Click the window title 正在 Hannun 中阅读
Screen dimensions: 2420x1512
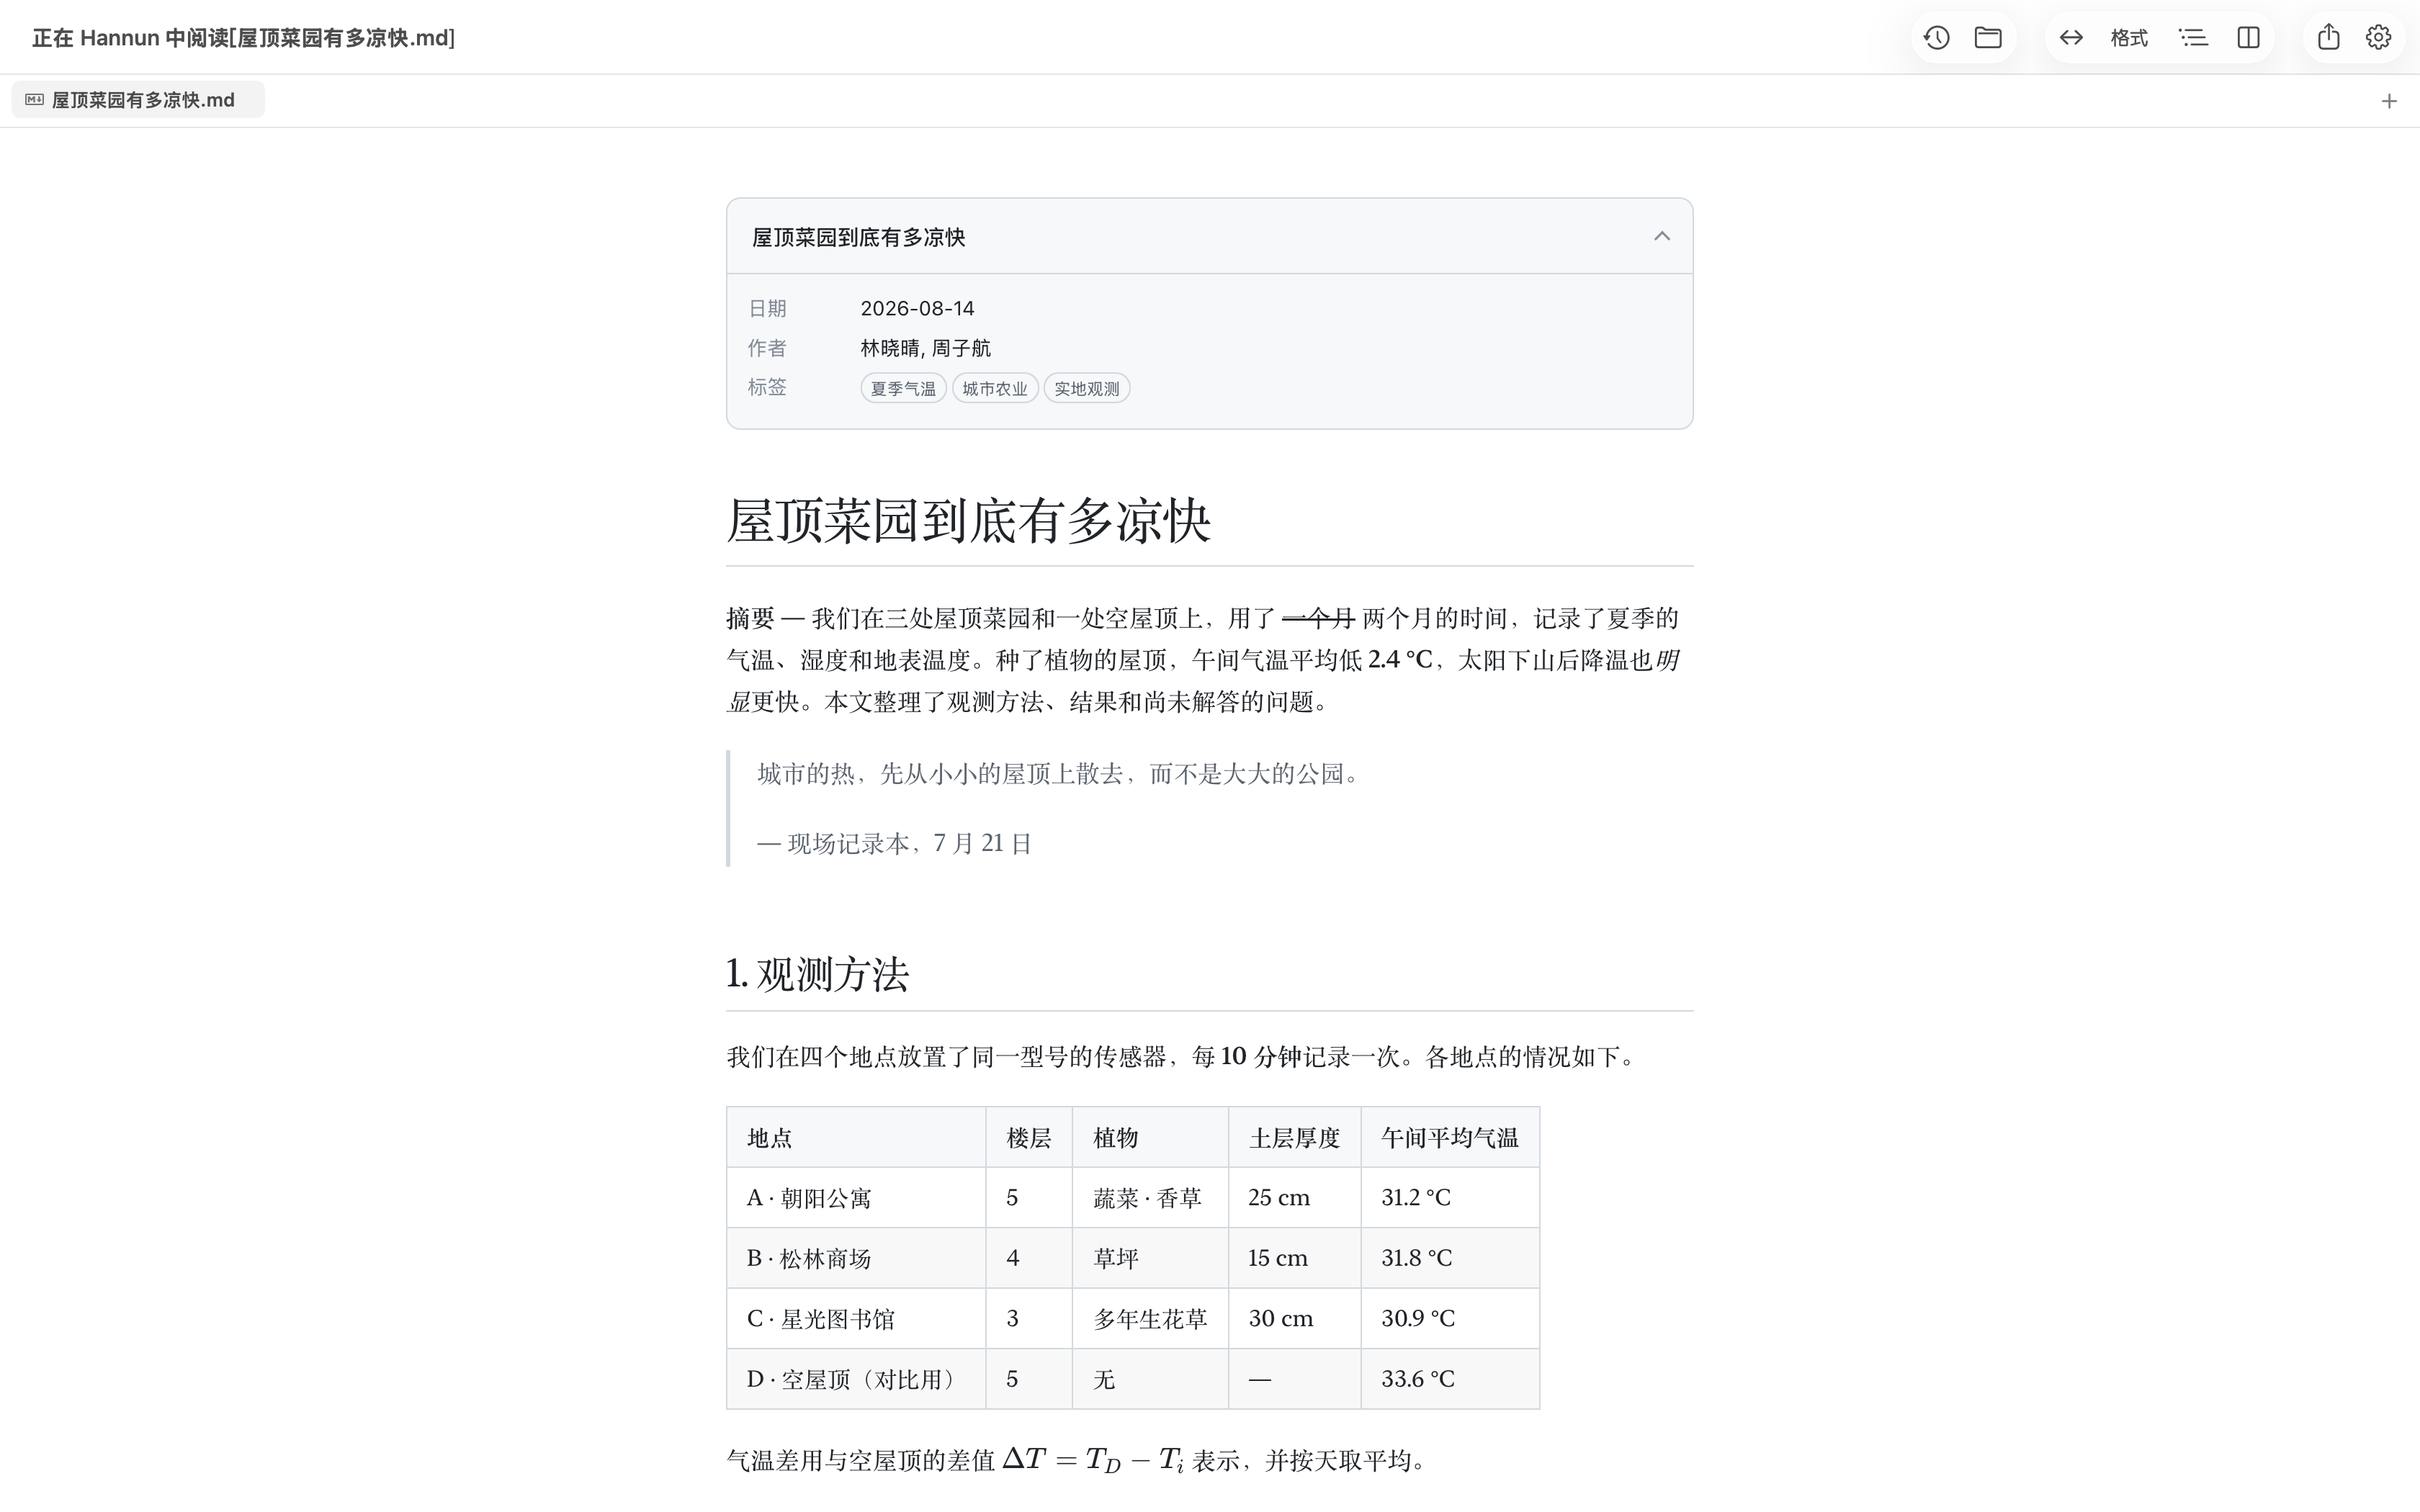coord(243,38)
